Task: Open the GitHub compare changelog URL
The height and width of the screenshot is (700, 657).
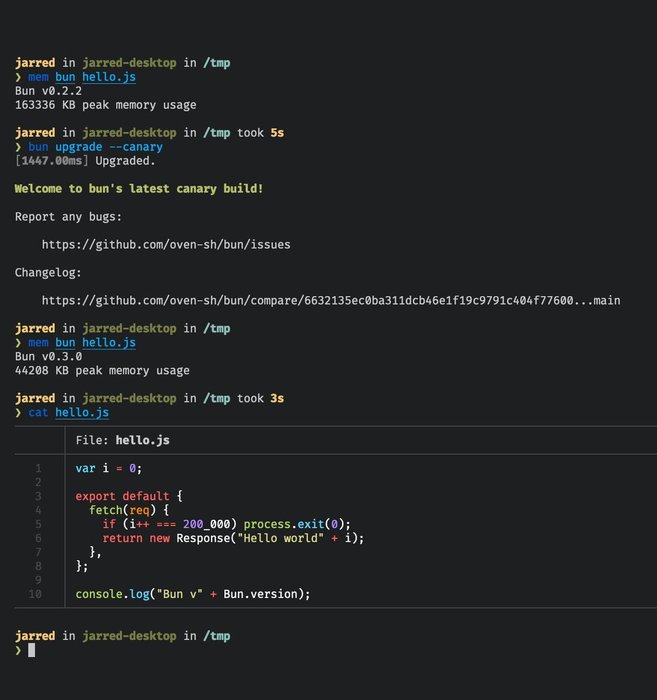Action: coord(331,300)
